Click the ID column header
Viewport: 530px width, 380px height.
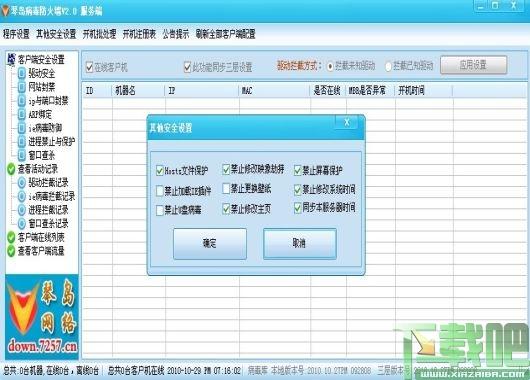(x=97, y=91)
